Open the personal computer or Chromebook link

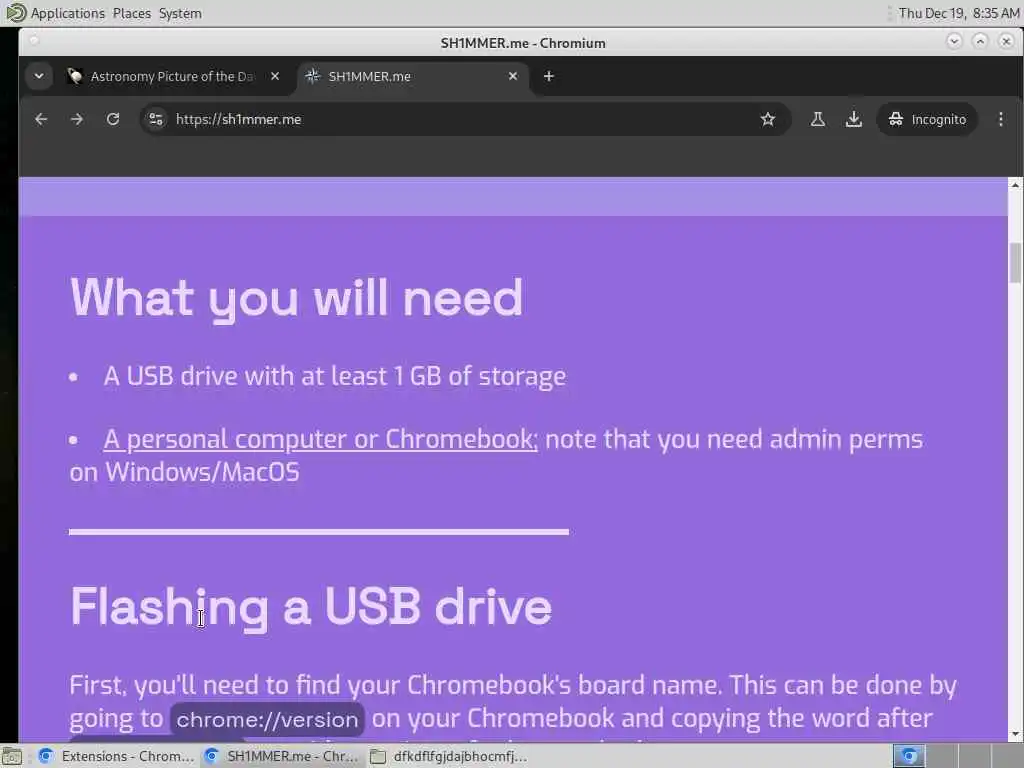(321, 440)
